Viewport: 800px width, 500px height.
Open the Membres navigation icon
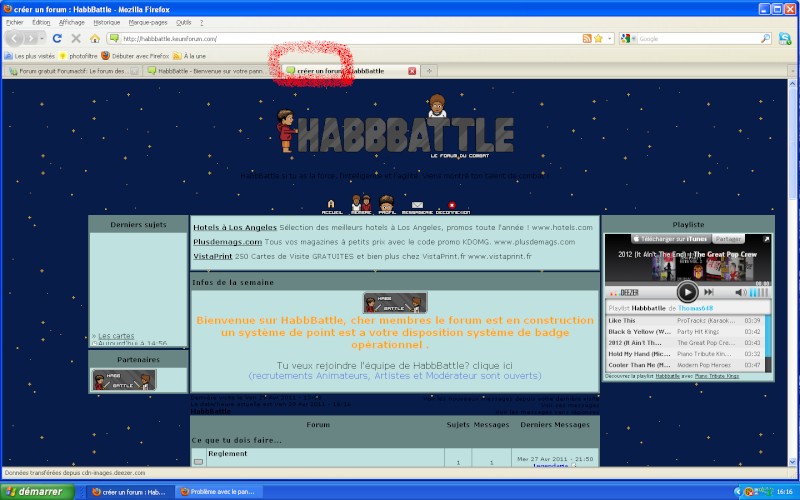point(361,205)
